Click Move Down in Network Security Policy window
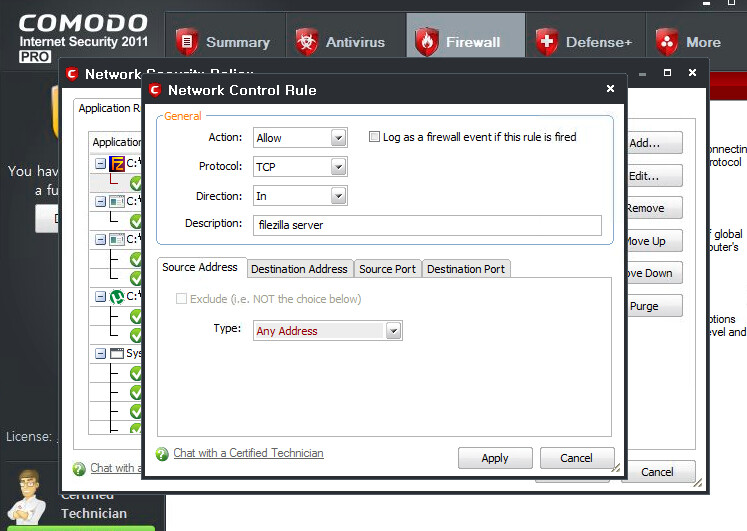 (x=655, y=273)
